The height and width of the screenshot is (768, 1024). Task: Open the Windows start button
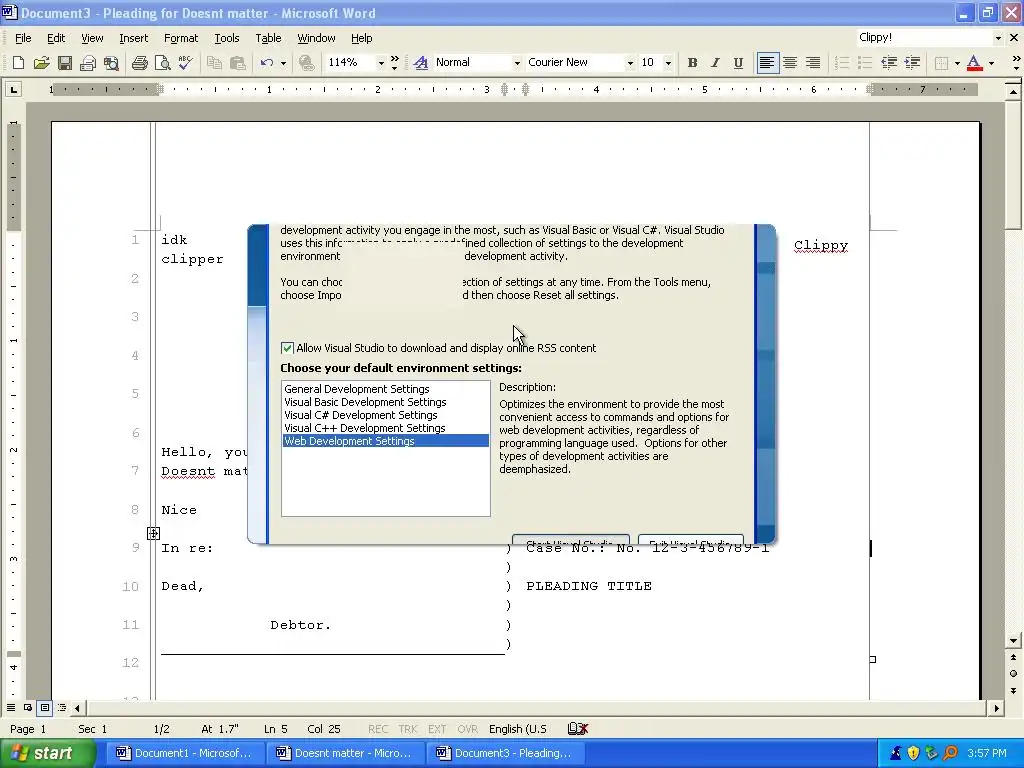(47, 753)
